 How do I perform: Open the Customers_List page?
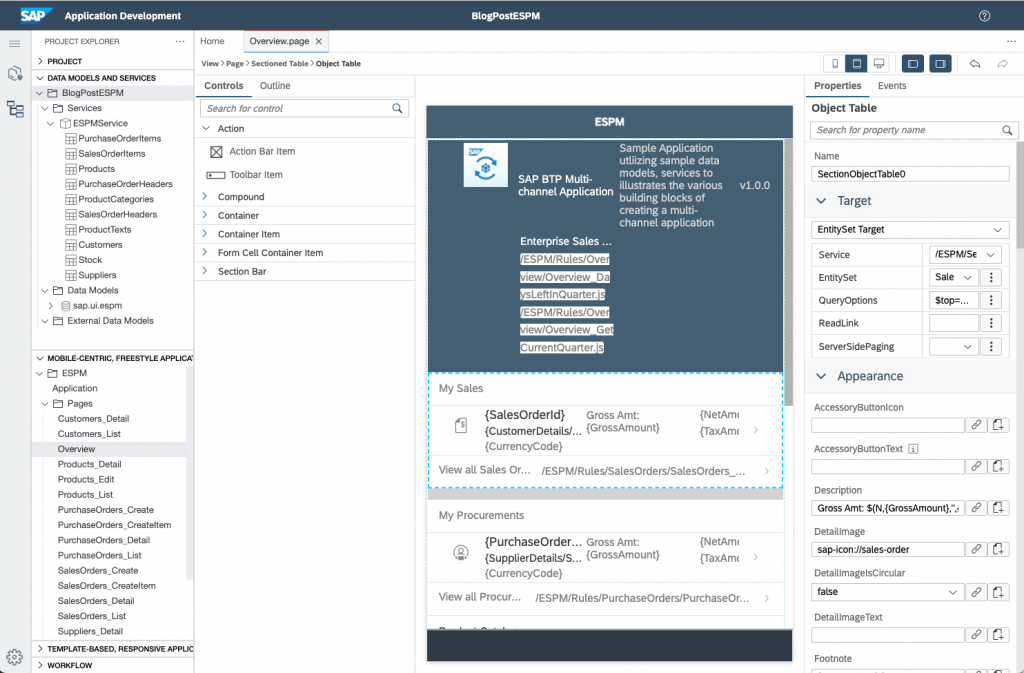(89, 434)
